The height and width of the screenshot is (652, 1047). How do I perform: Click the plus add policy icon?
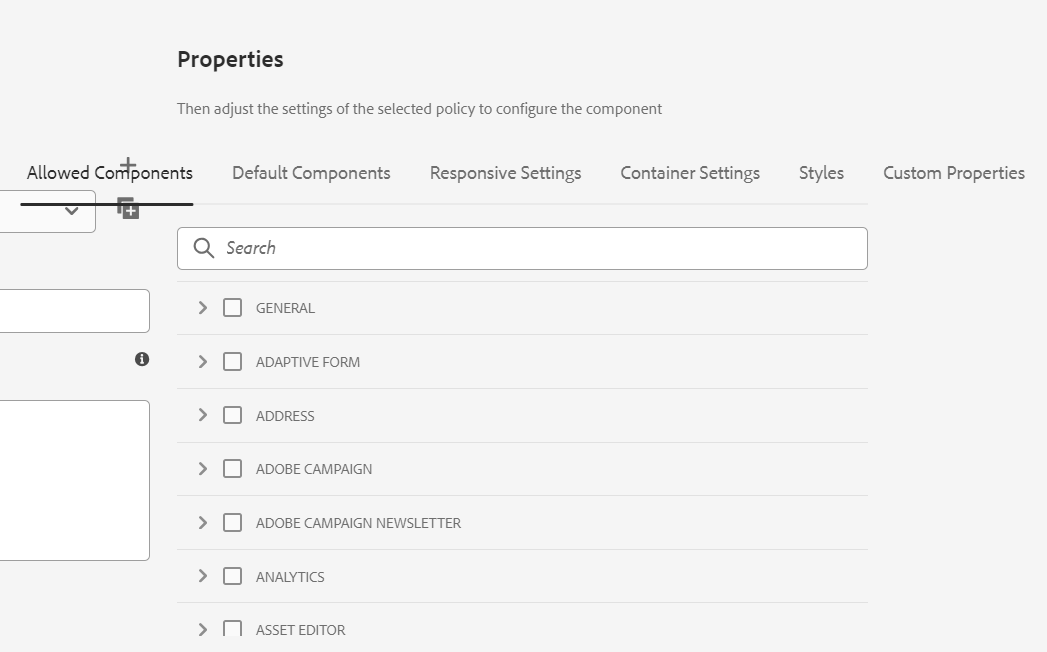point(128,164)
